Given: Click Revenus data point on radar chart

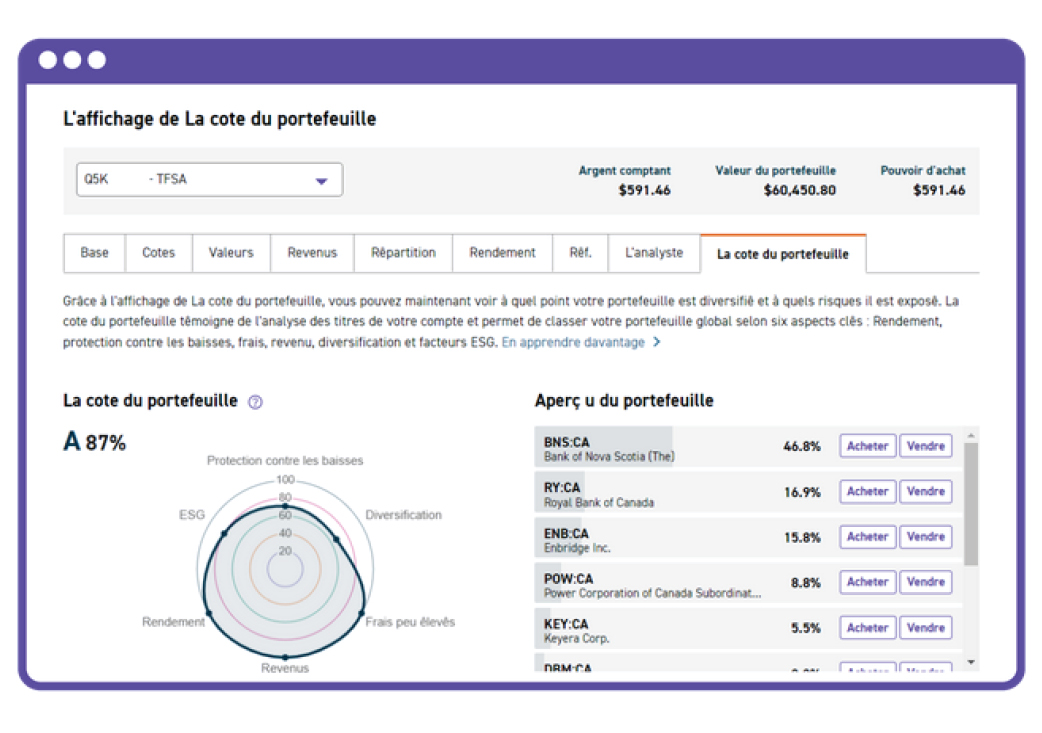Looking at the screenshot, I should (x=285, y=655).
